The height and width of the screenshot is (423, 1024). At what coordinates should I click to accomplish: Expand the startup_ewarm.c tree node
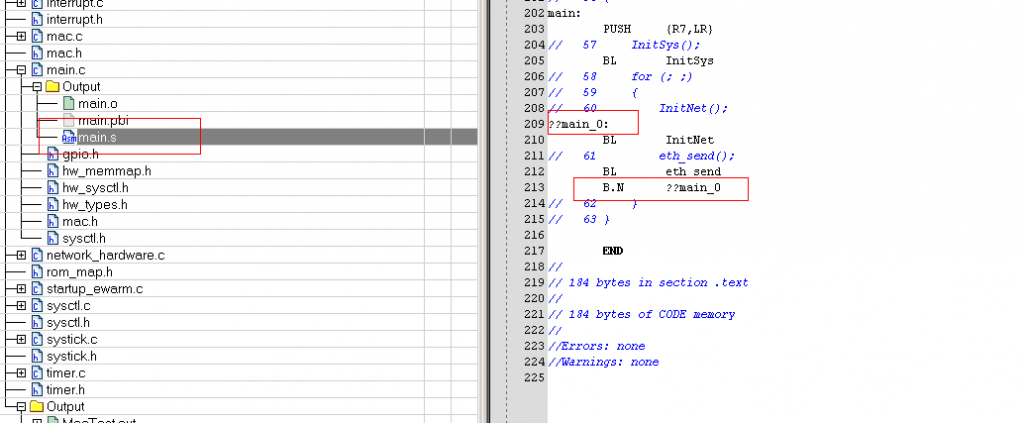21,289
